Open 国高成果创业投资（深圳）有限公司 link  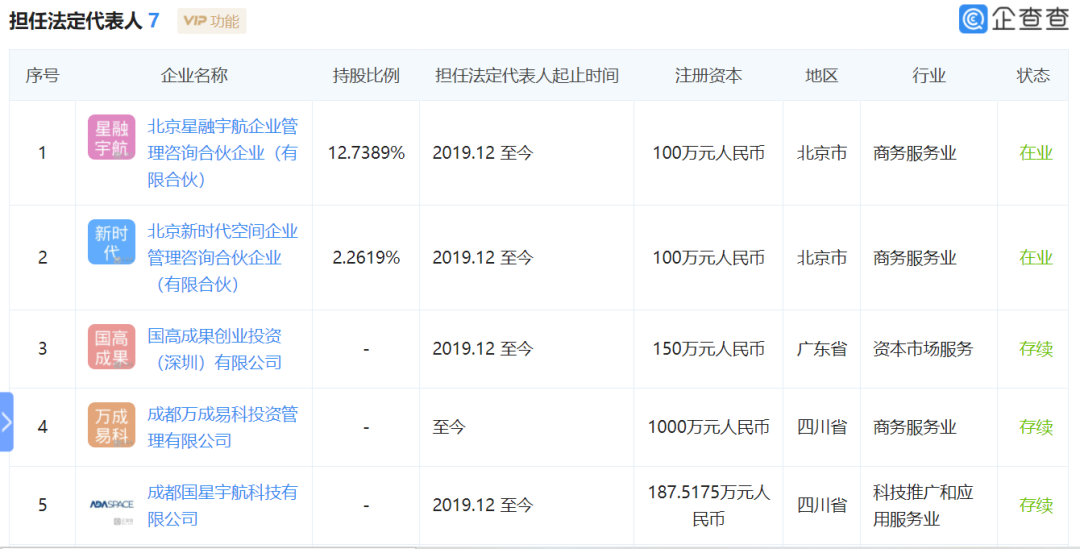(x=215, y=349)
